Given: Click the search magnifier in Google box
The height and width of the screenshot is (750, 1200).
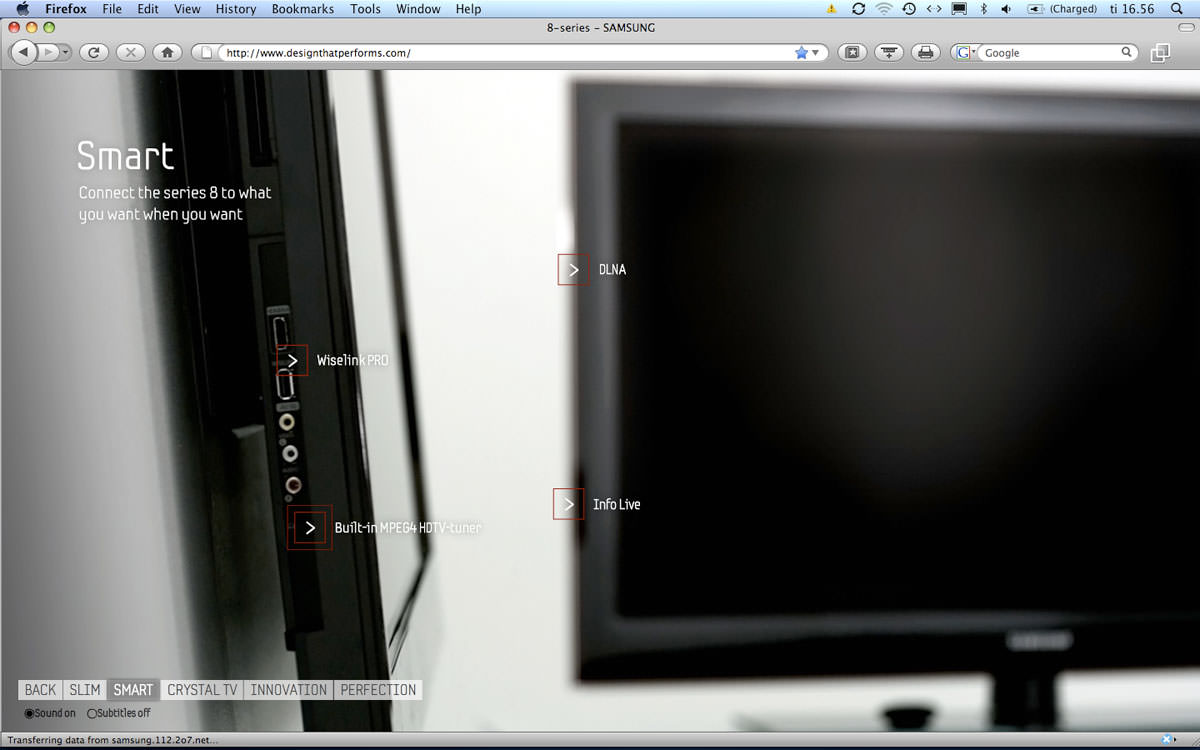Looking at the screenshot, I should [x=1127, y=52].
